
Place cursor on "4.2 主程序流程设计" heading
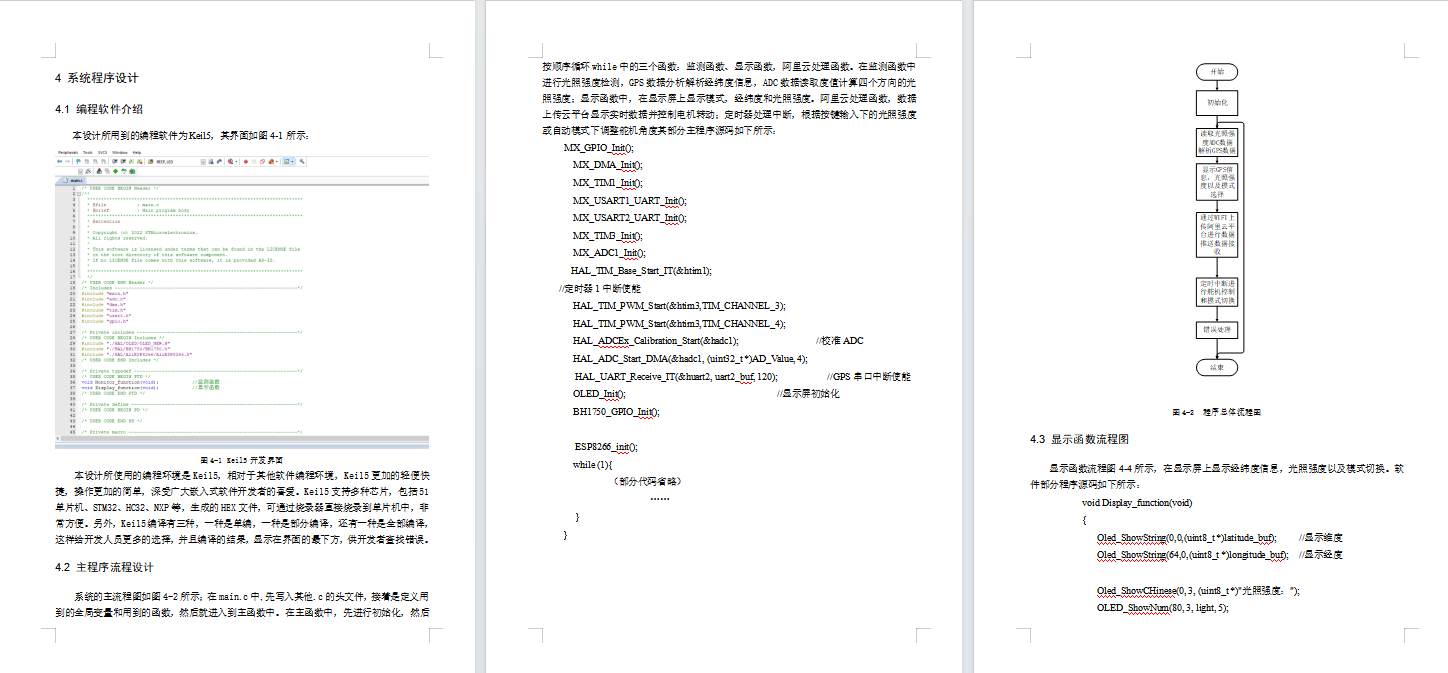tap(104, 568)
